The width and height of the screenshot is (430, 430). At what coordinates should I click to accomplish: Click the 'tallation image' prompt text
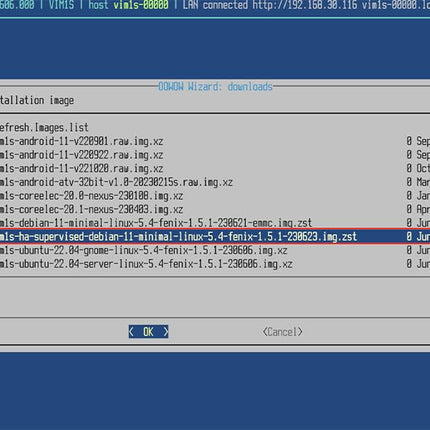tap(37, 100)
